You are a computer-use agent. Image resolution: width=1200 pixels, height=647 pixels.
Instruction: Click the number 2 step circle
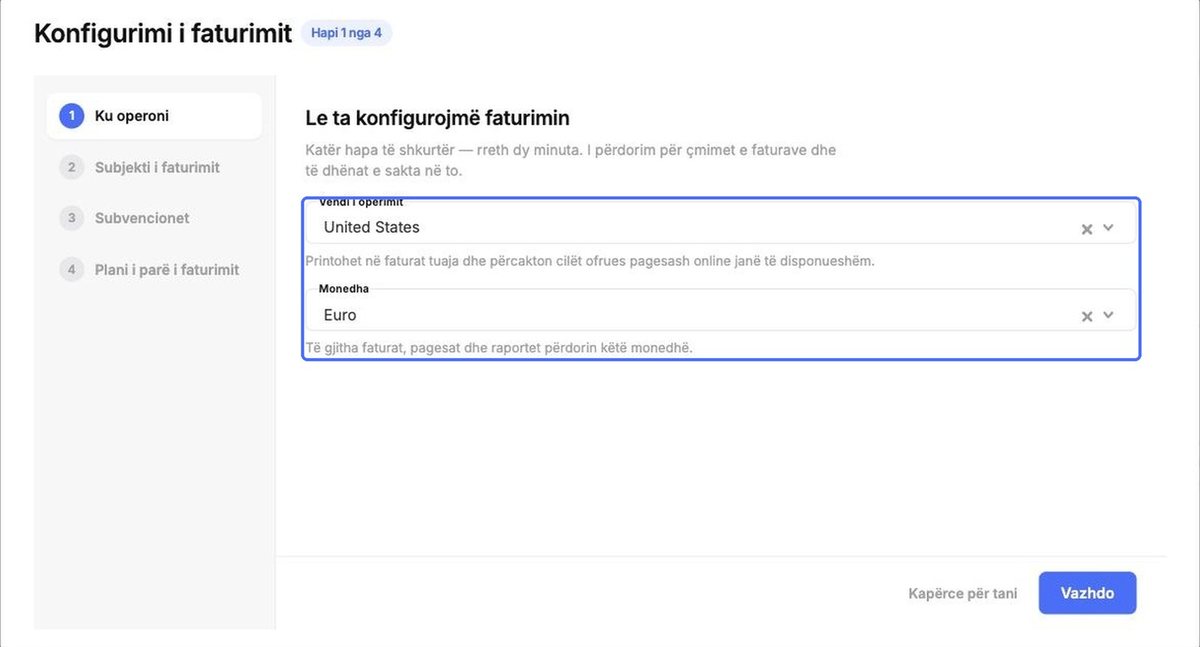[x=71, y=167]
